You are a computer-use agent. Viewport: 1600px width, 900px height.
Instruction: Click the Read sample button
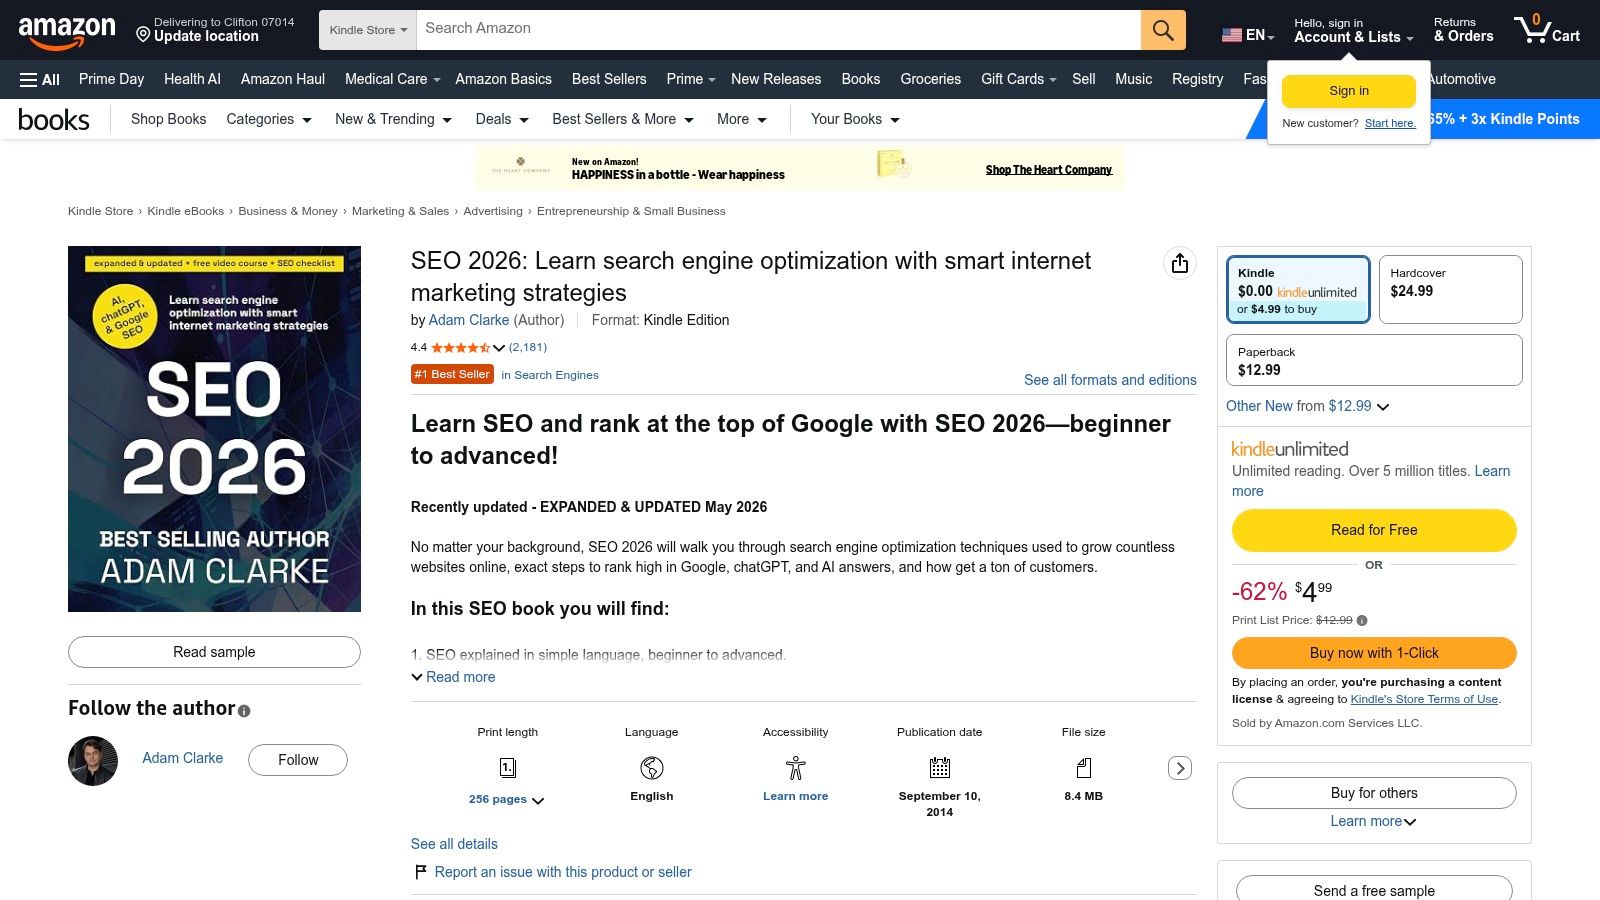(x=214, y=652)
